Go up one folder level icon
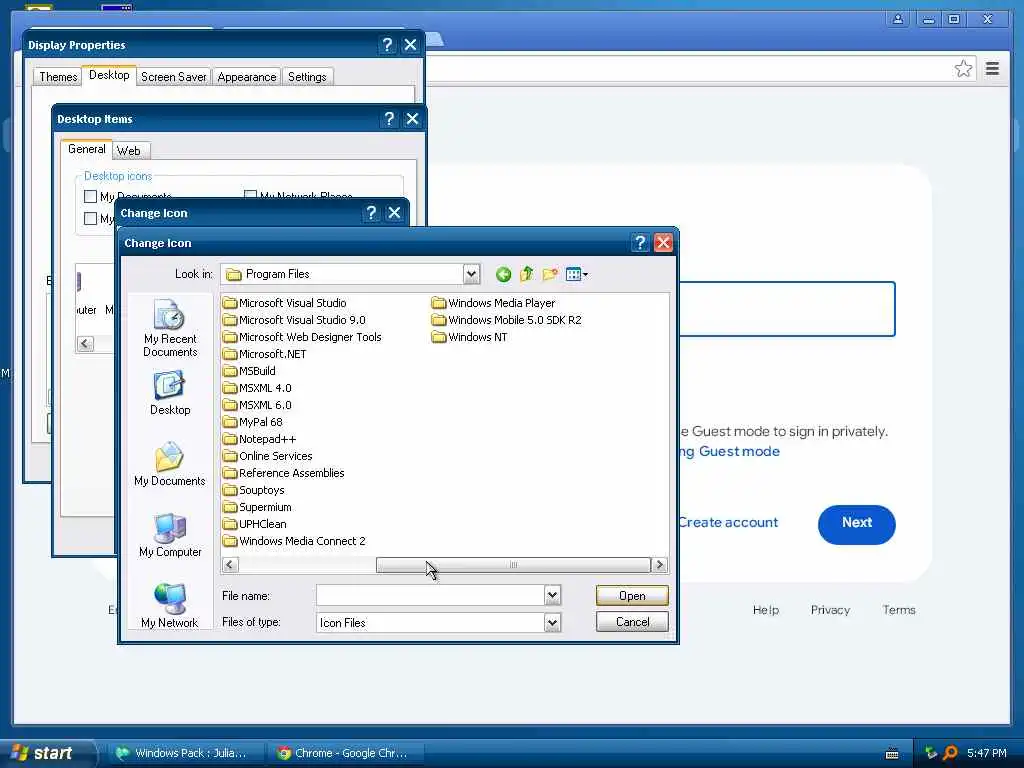Viewport: 1024px width, 768px height. click(526, 274)
